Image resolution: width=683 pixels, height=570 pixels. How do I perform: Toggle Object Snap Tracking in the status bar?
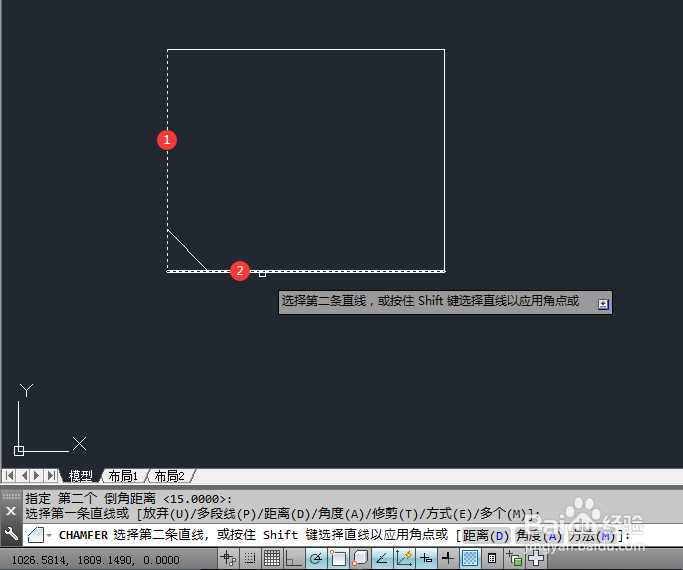point(382,559)
